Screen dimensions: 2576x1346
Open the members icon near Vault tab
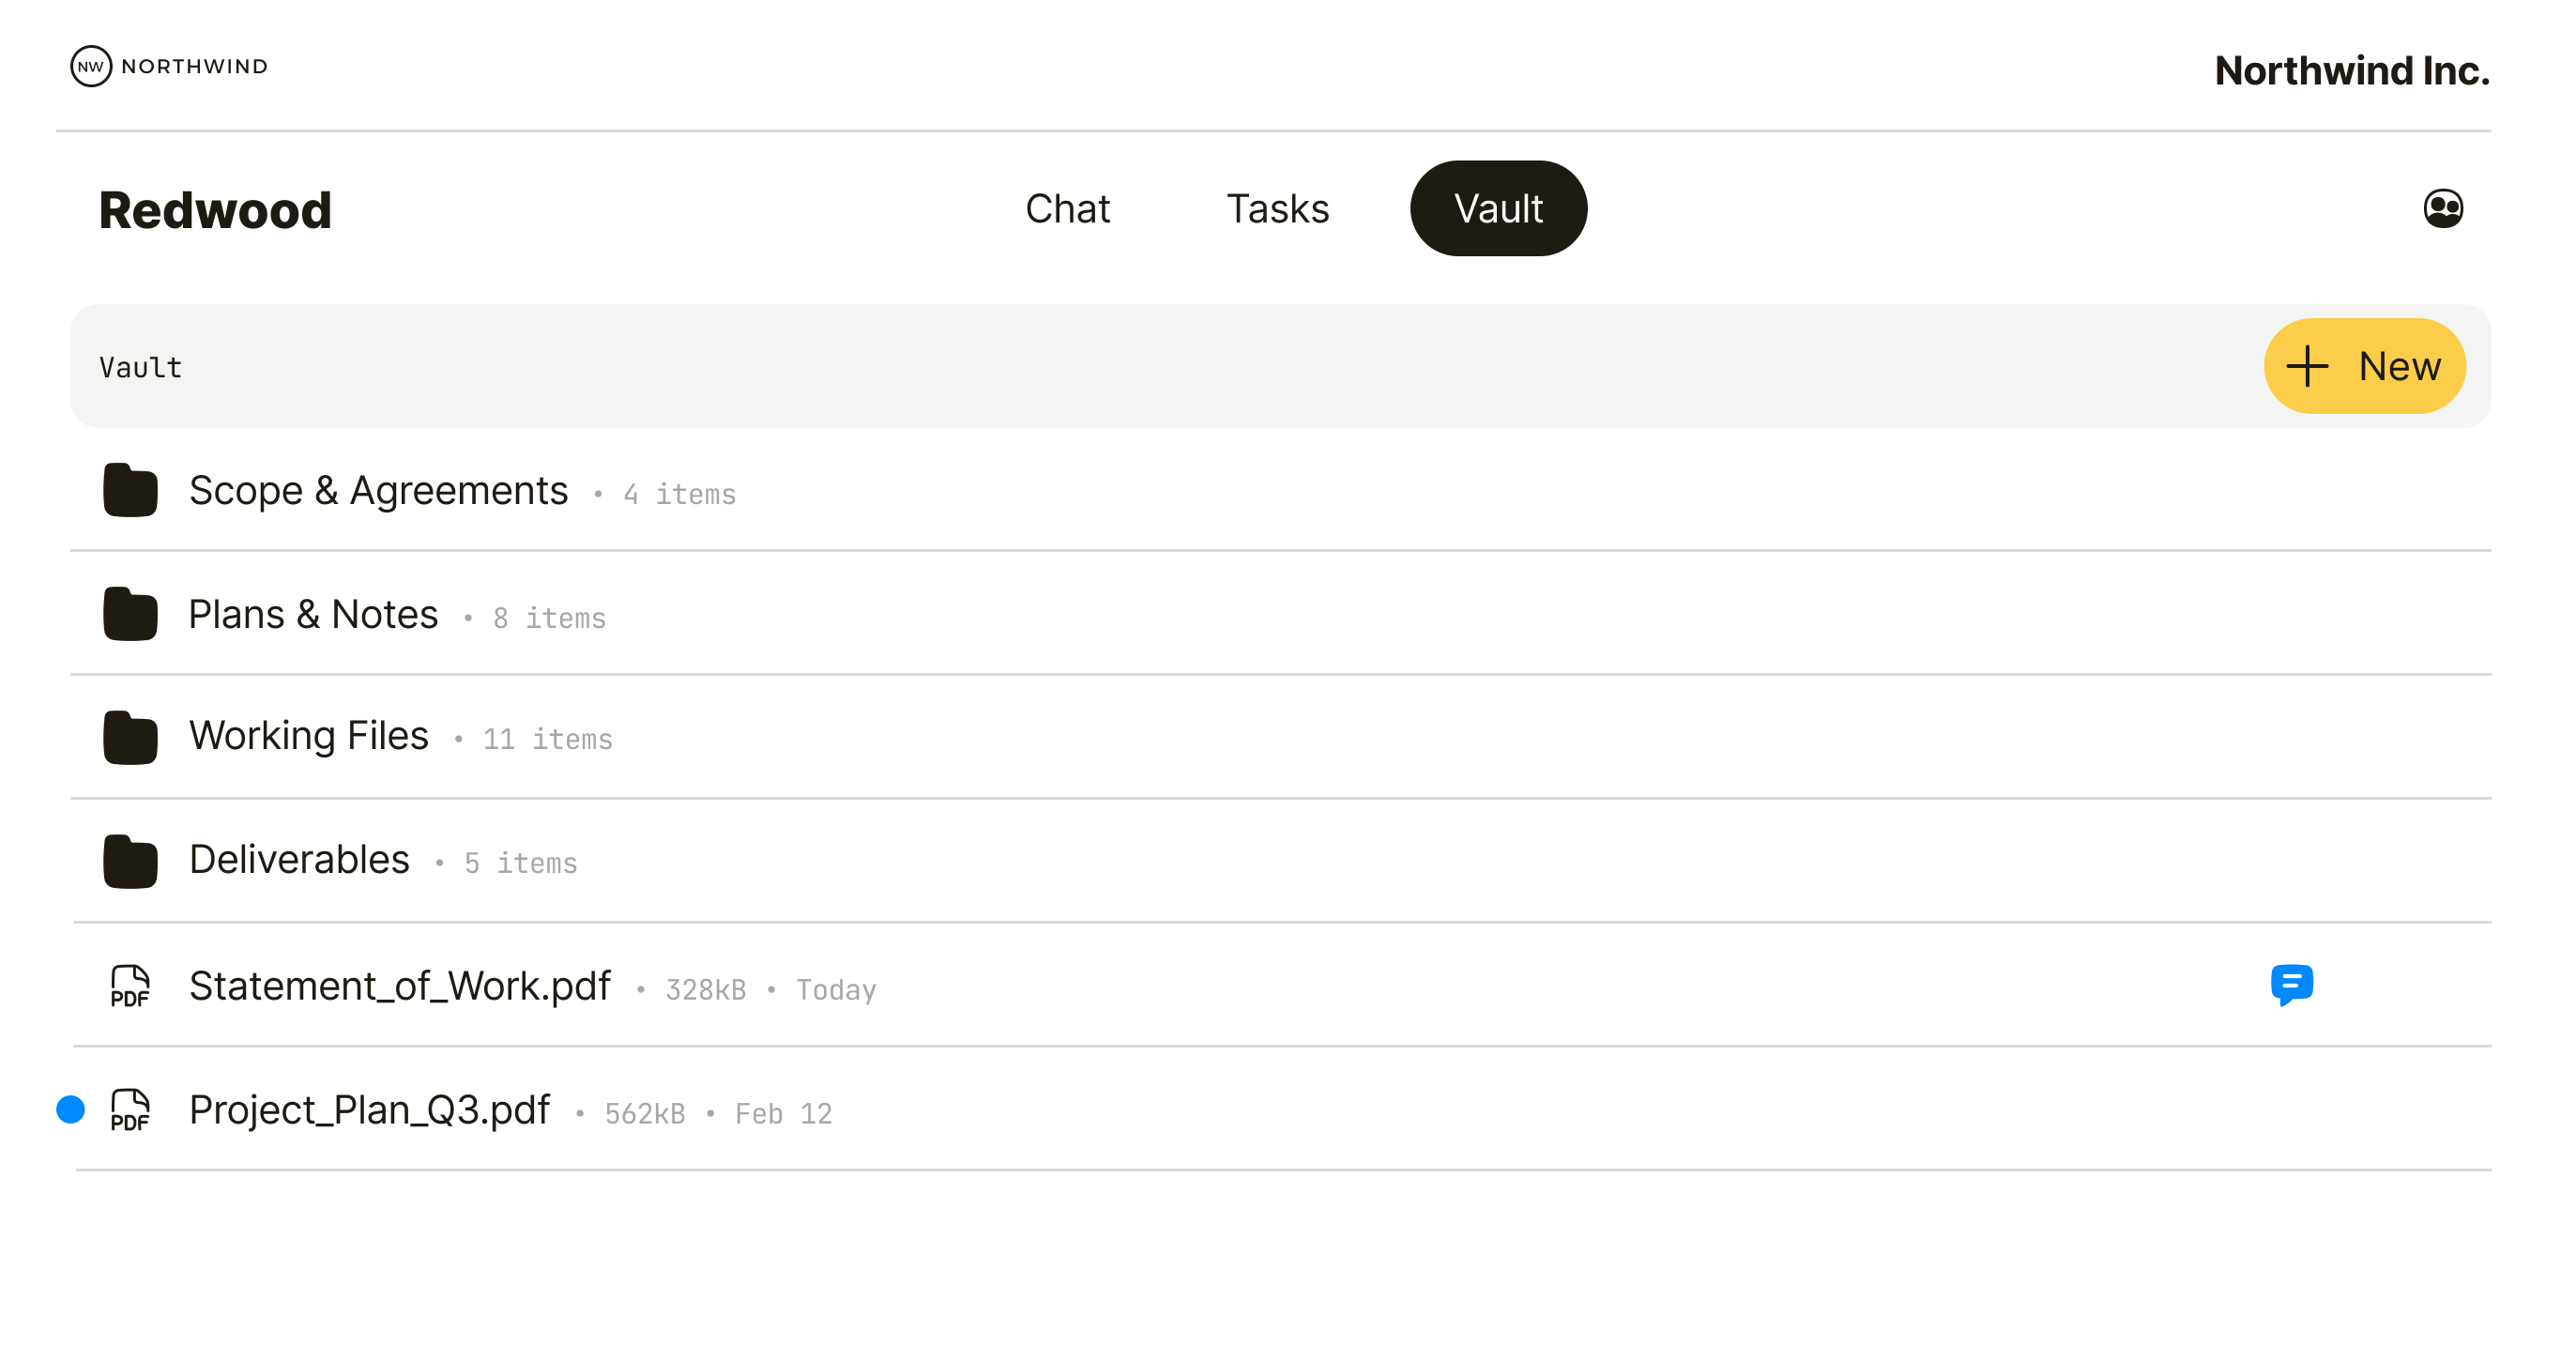[2443, 208]
